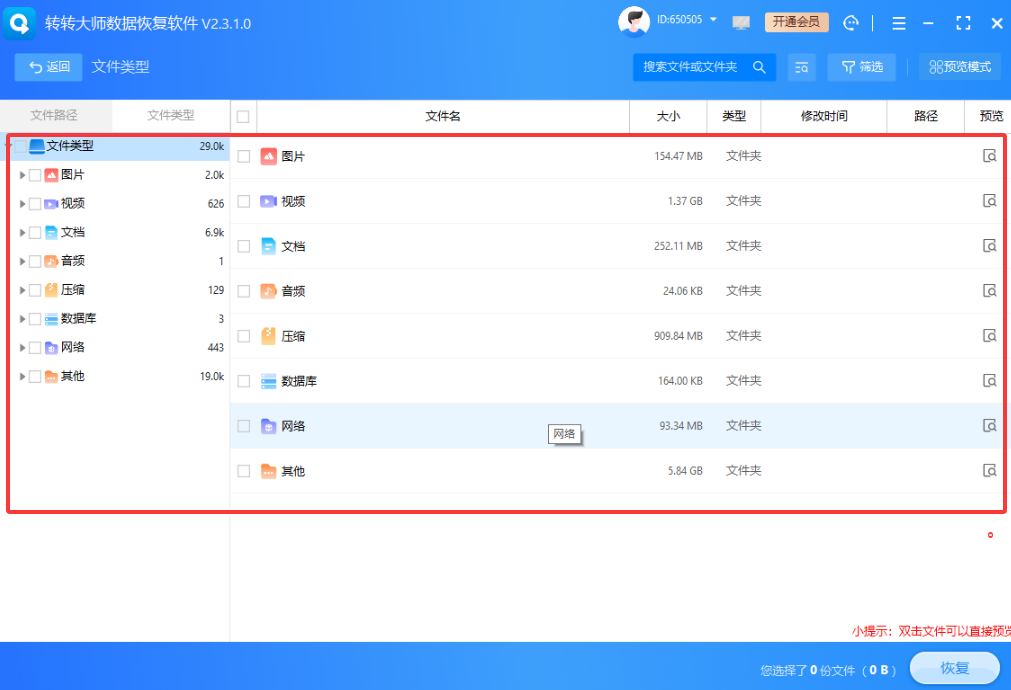Expand the 数据库 node in left tree

(22, 319)
